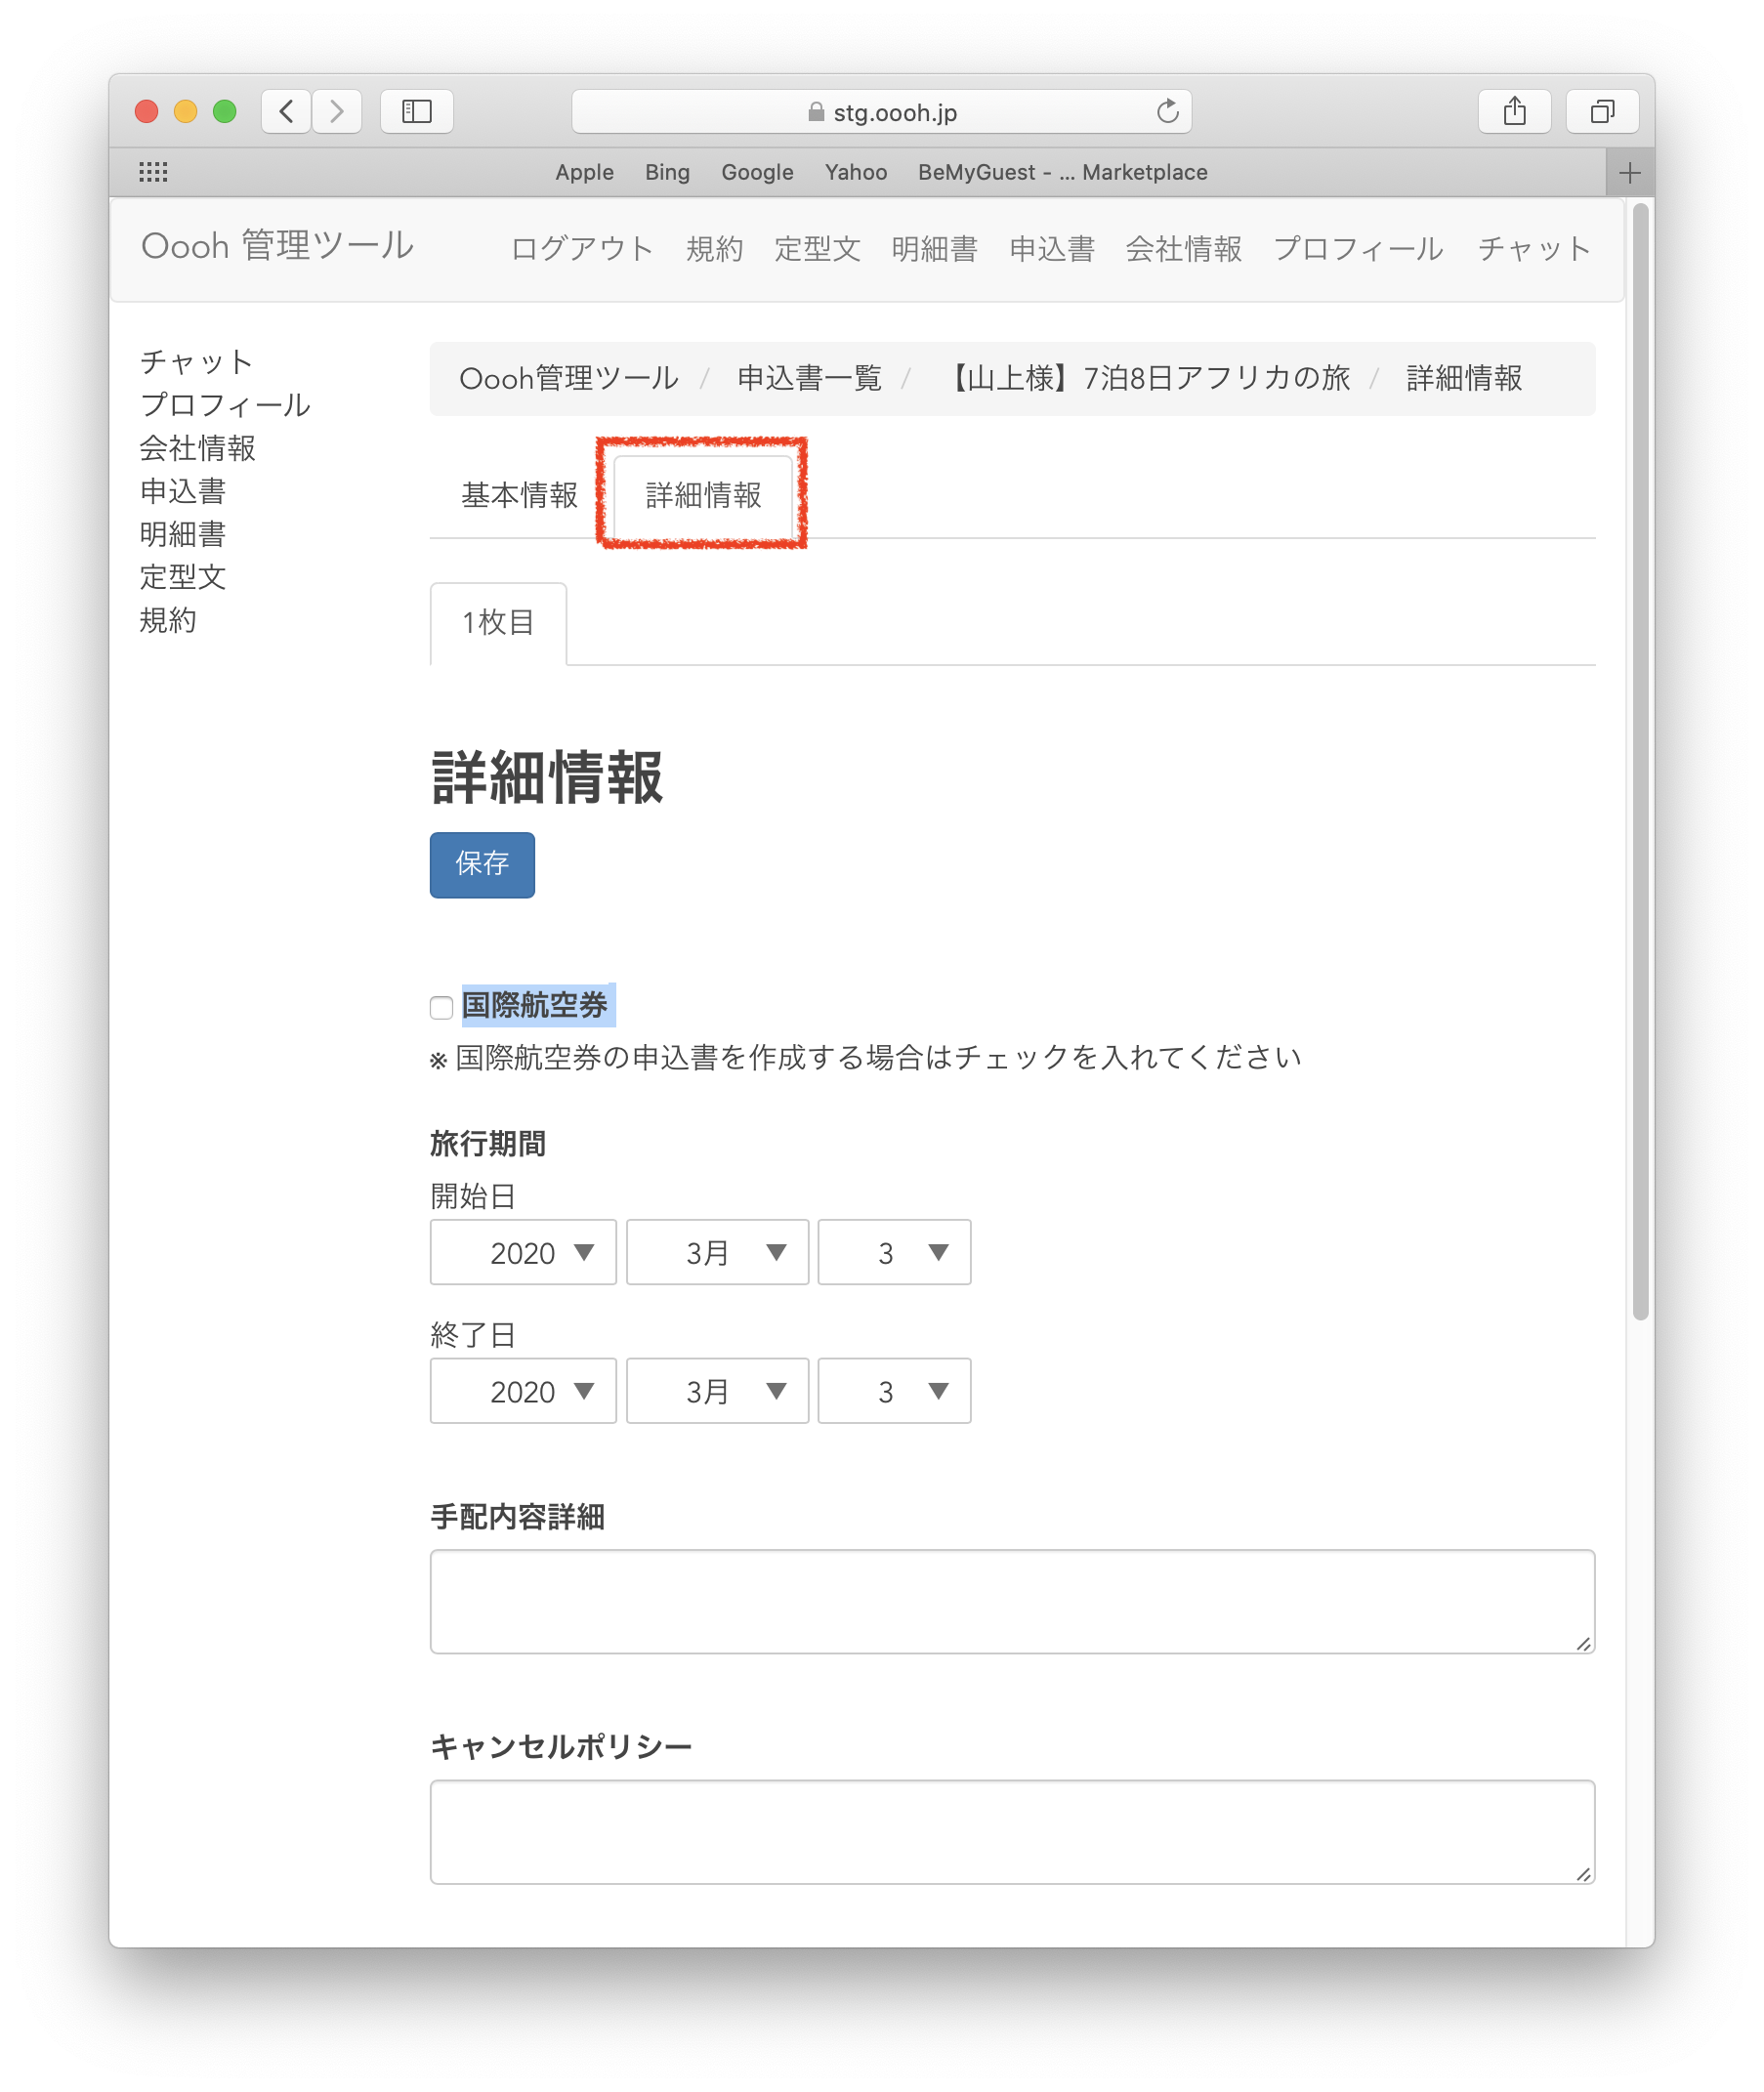Click the Oooh 管理ツール brand link
Viewport: 1764px width, 2092px height.
click(277, 246)
